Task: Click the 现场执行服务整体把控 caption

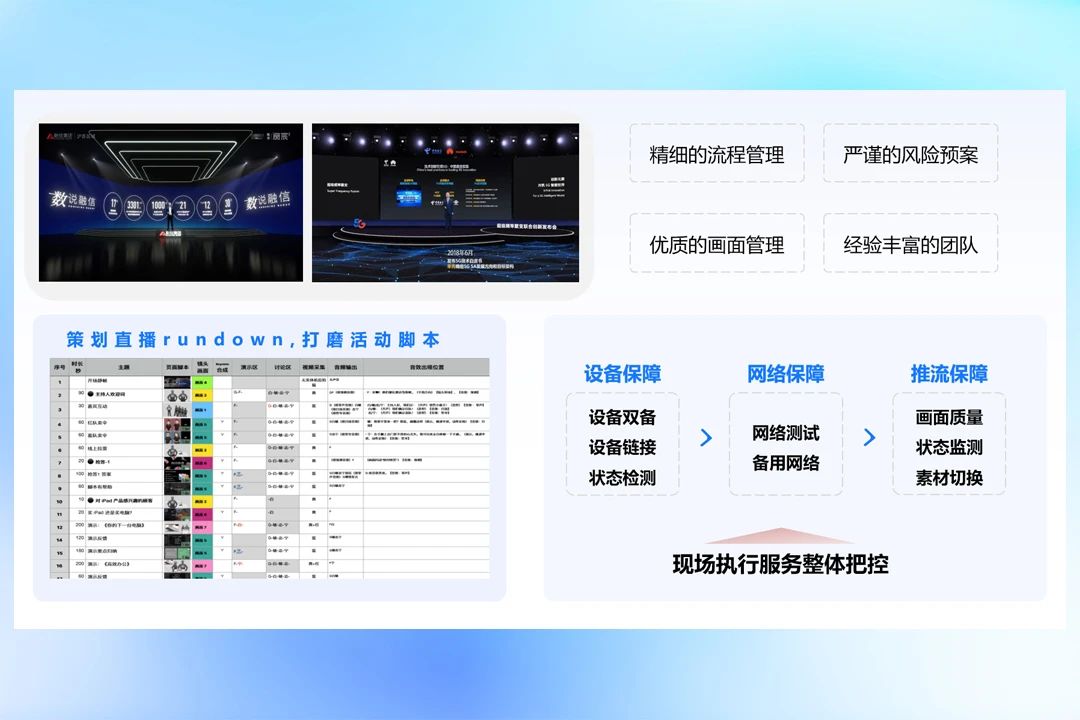Action: pos(780,564)
